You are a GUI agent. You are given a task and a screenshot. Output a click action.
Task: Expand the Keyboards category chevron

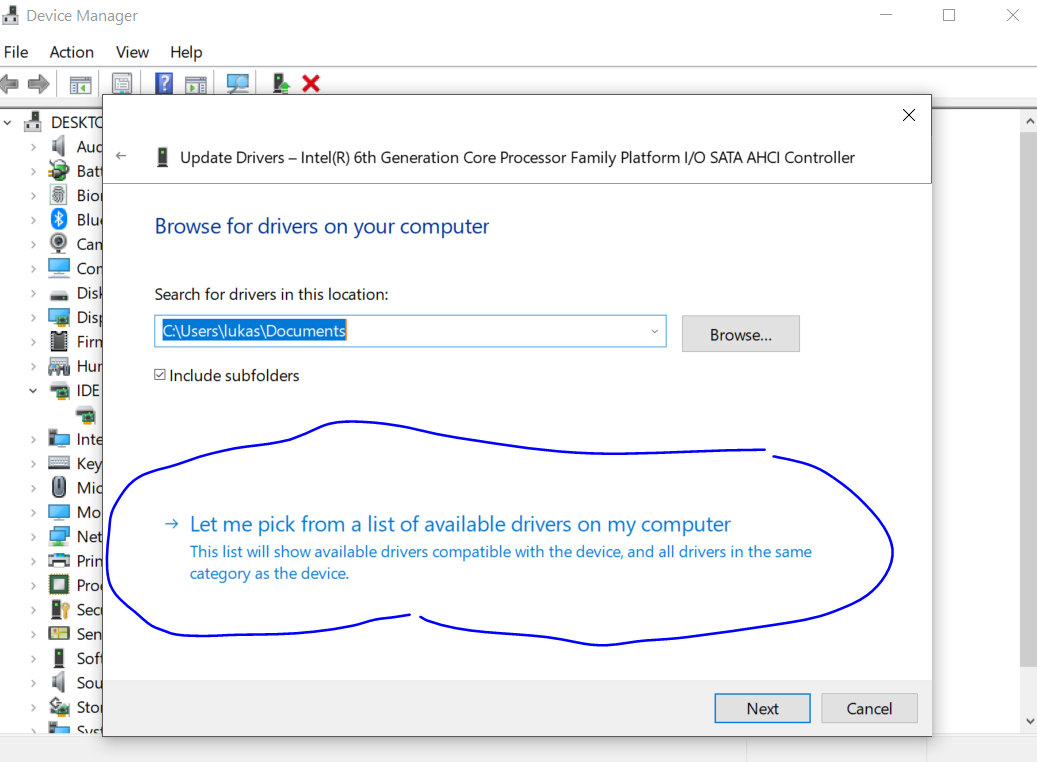click(x=33, y=463)
